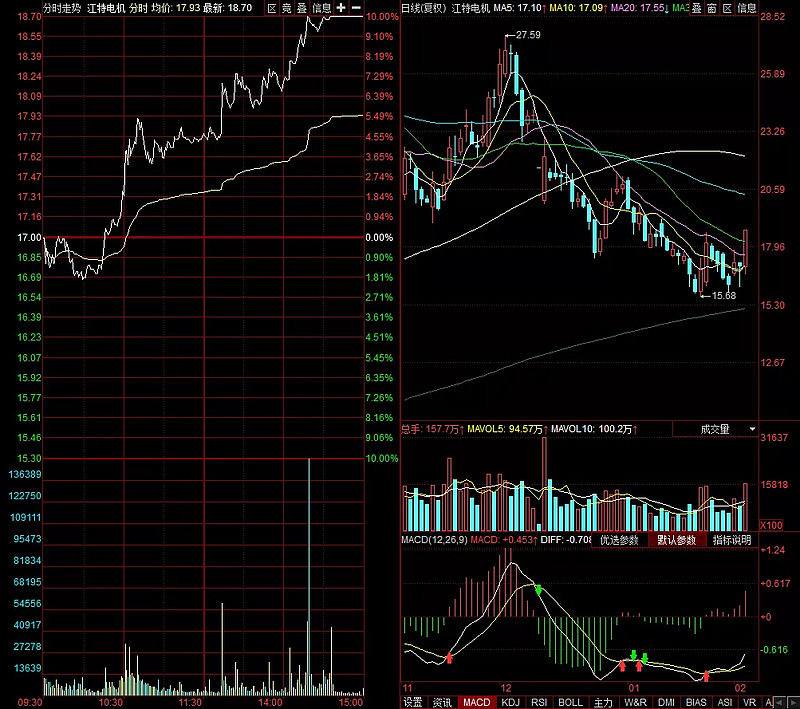Switch to W&R indicator tab
Screen dimensions: 800x709
point(635,702)
